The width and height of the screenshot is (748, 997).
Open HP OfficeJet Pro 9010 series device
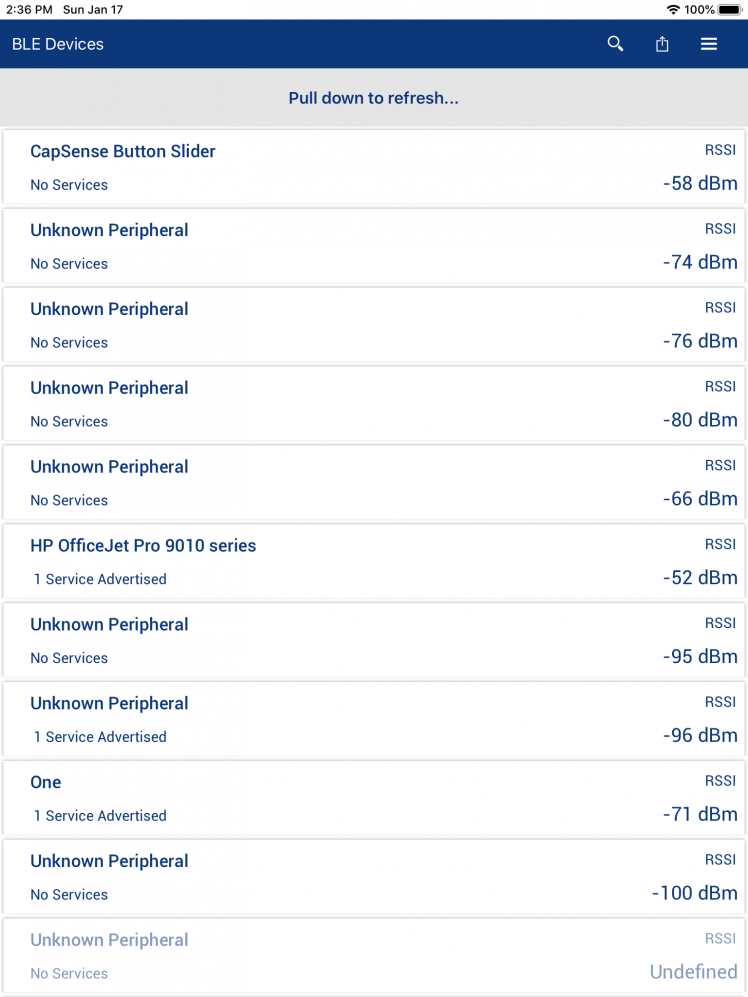pos(374,561)
